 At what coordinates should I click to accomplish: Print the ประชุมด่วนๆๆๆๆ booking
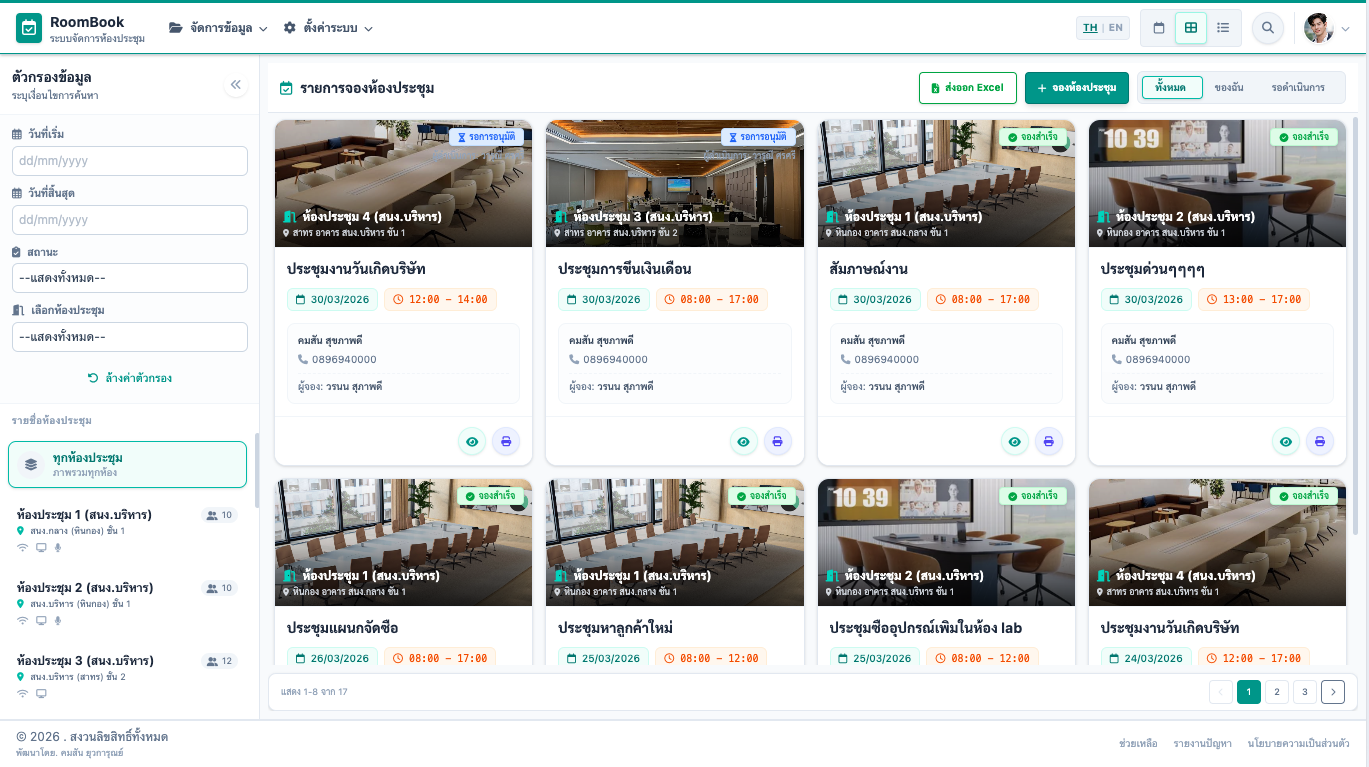[1320, 441]
